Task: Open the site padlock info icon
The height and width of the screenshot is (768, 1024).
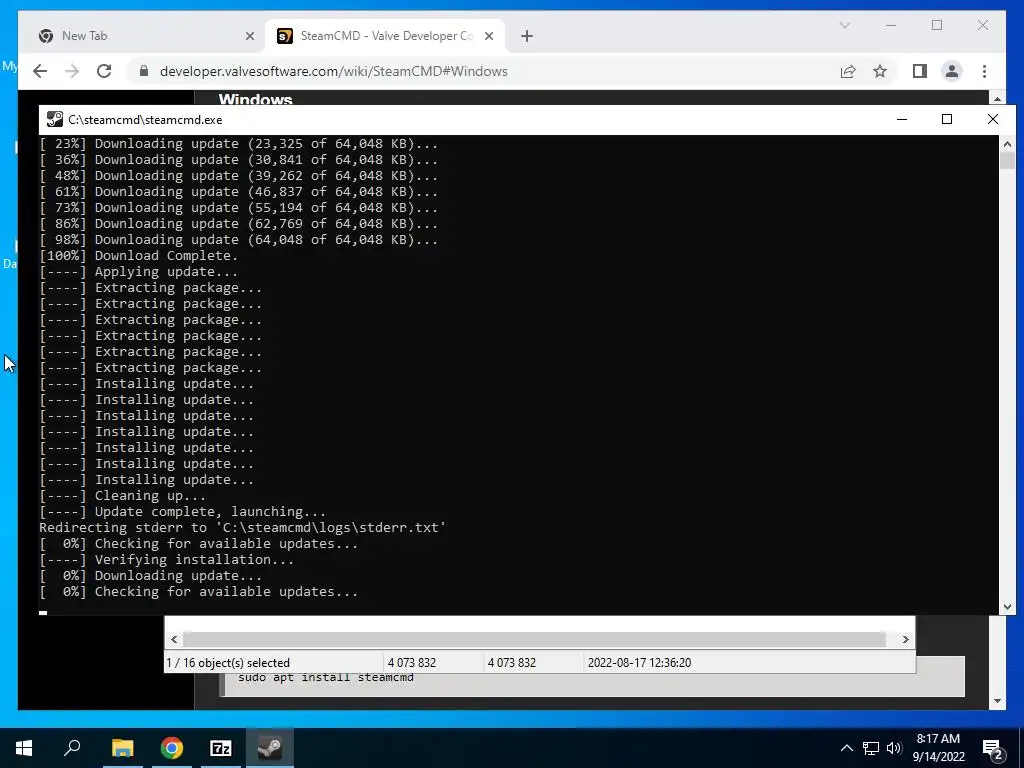Action: tap(144, 71)
